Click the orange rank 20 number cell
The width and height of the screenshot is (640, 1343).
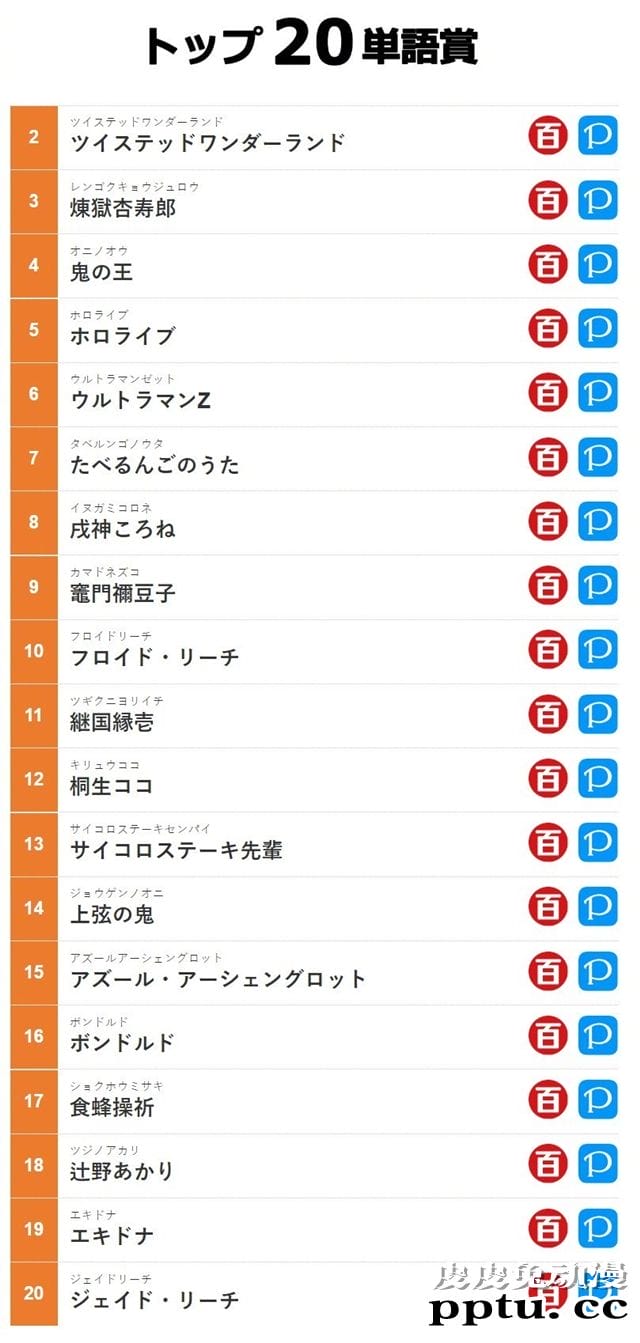pyautogui.click(x=34, y=1293)
